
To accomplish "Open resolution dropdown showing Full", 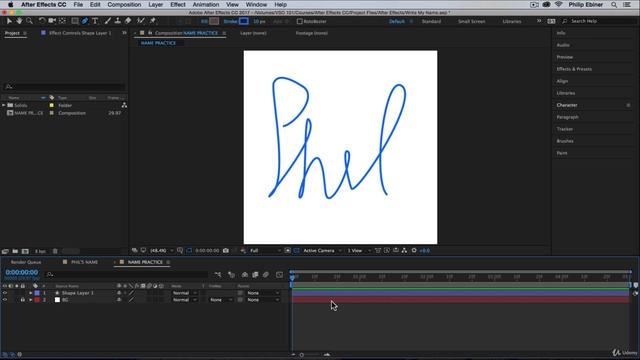I will 265,250.
